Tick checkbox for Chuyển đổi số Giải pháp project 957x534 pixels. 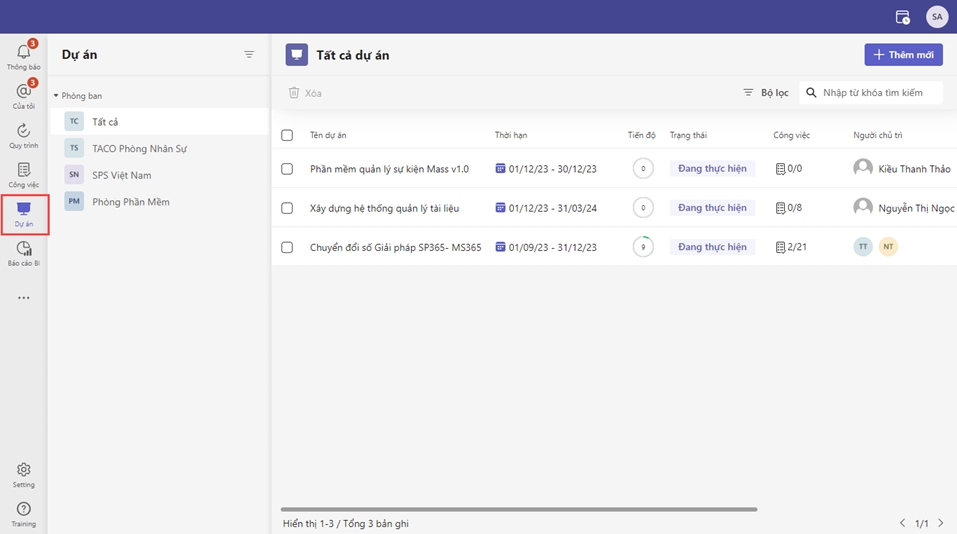pos(287,247)
